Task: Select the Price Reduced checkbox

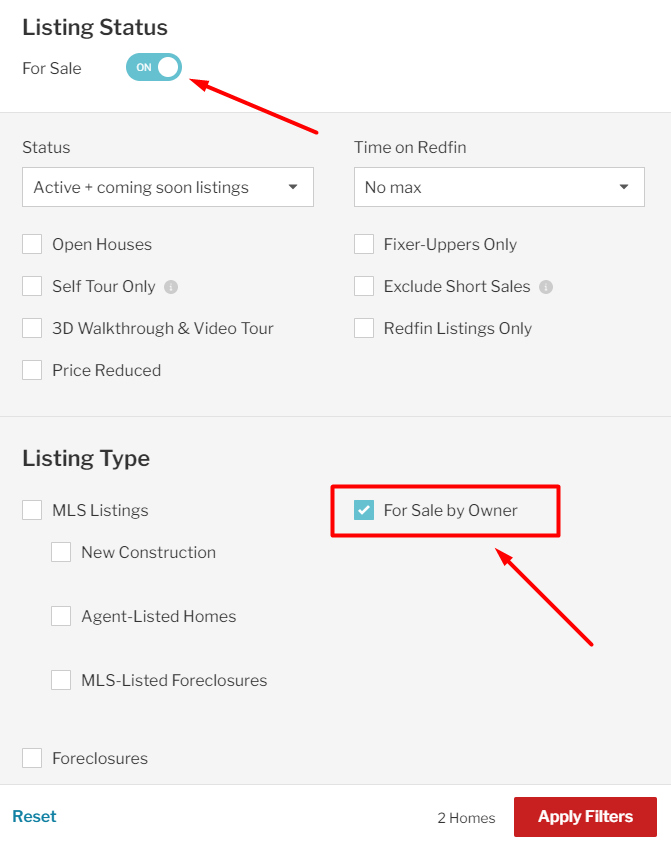Action: coord(32,370)
